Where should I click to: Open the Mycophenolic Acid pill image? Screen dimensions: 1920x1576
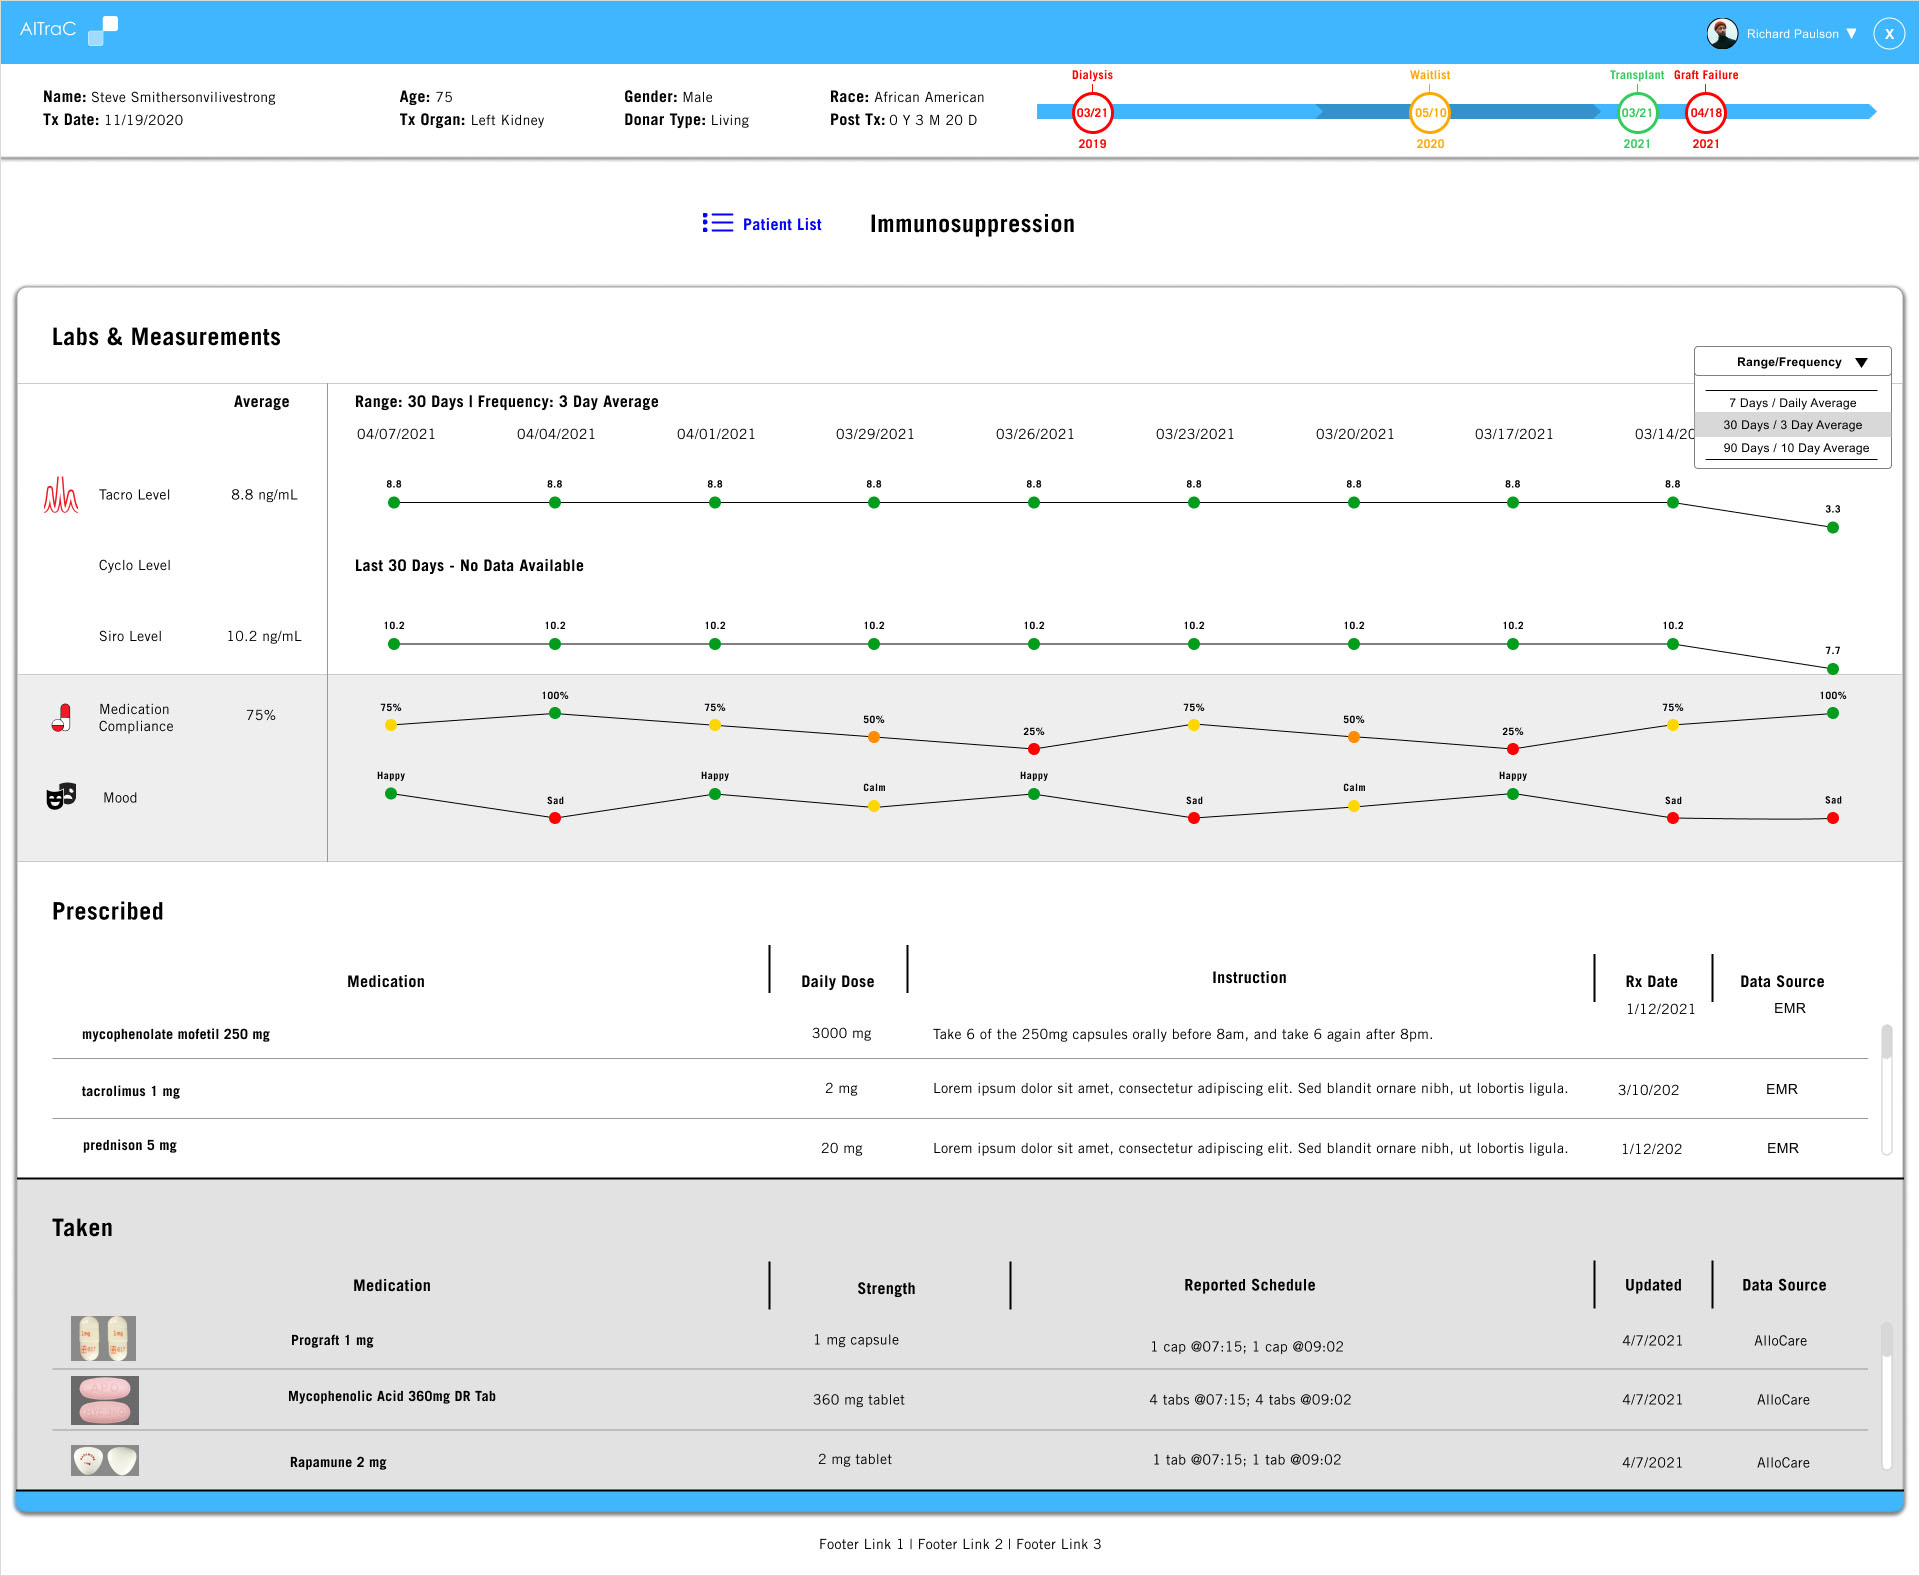(104, 1399)
